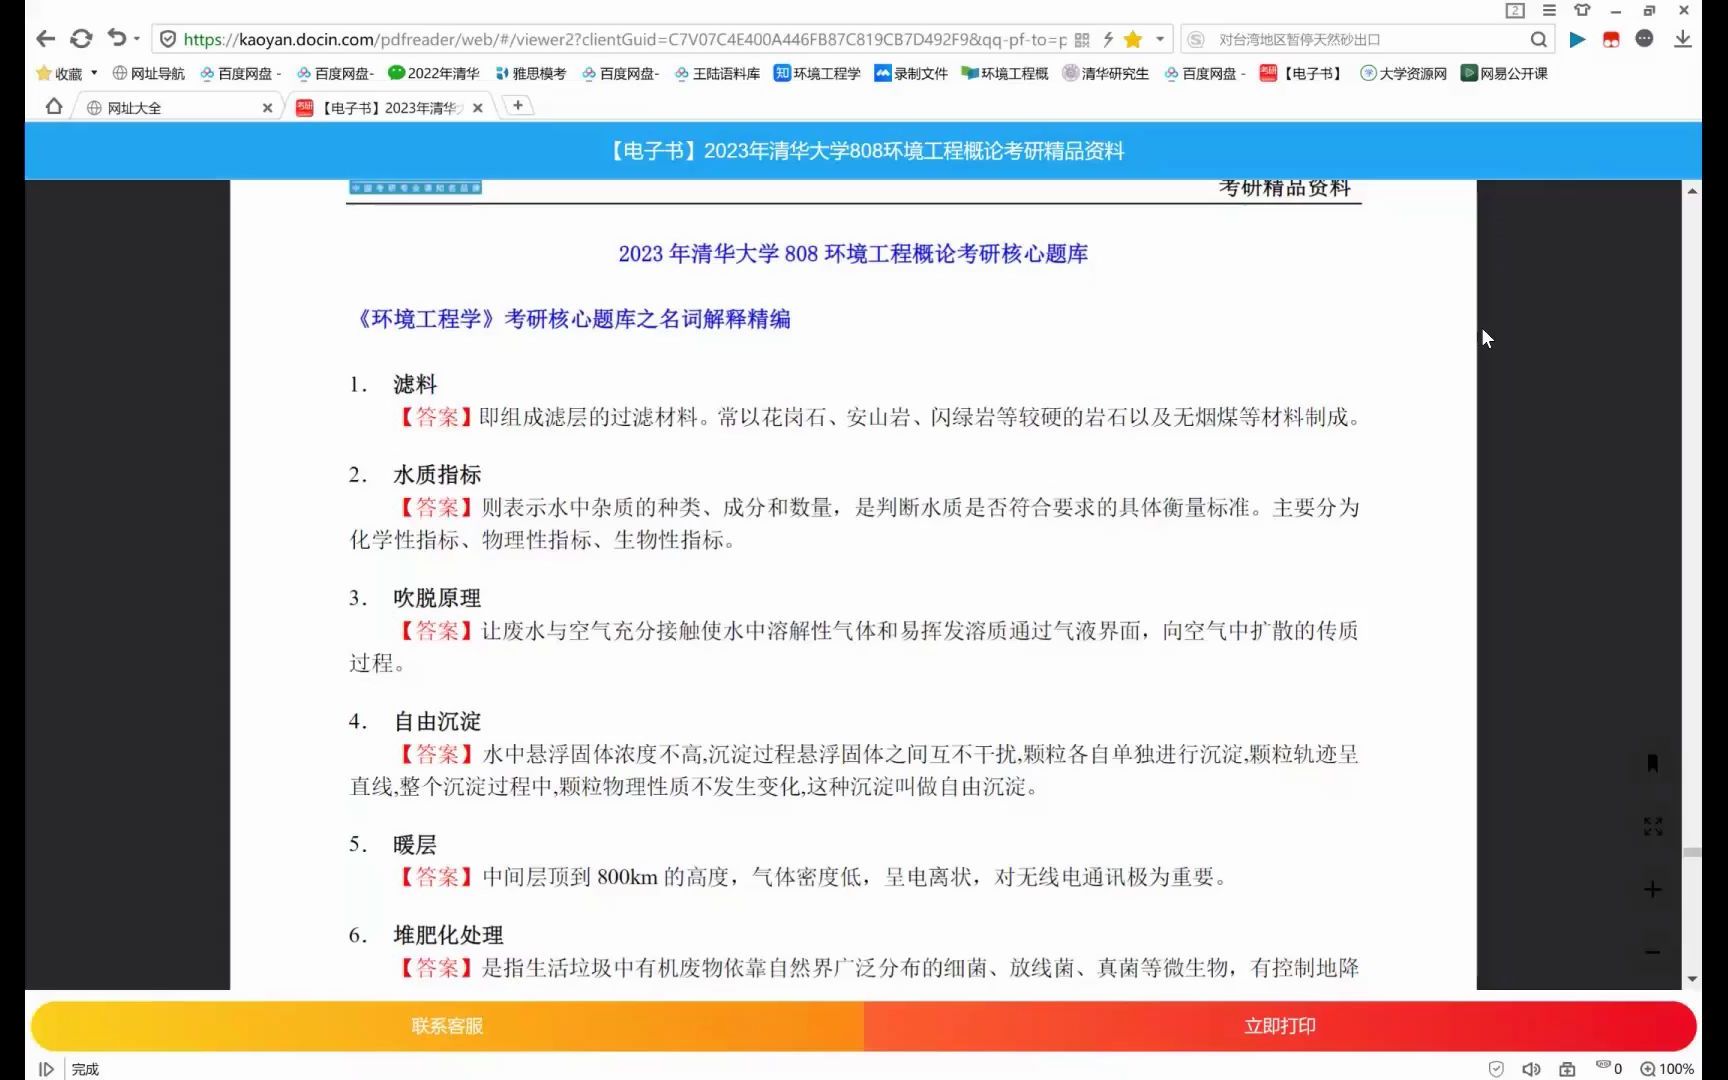
Task: Open the 网址导航 bookmark
Action: click(x=148, y=73)
